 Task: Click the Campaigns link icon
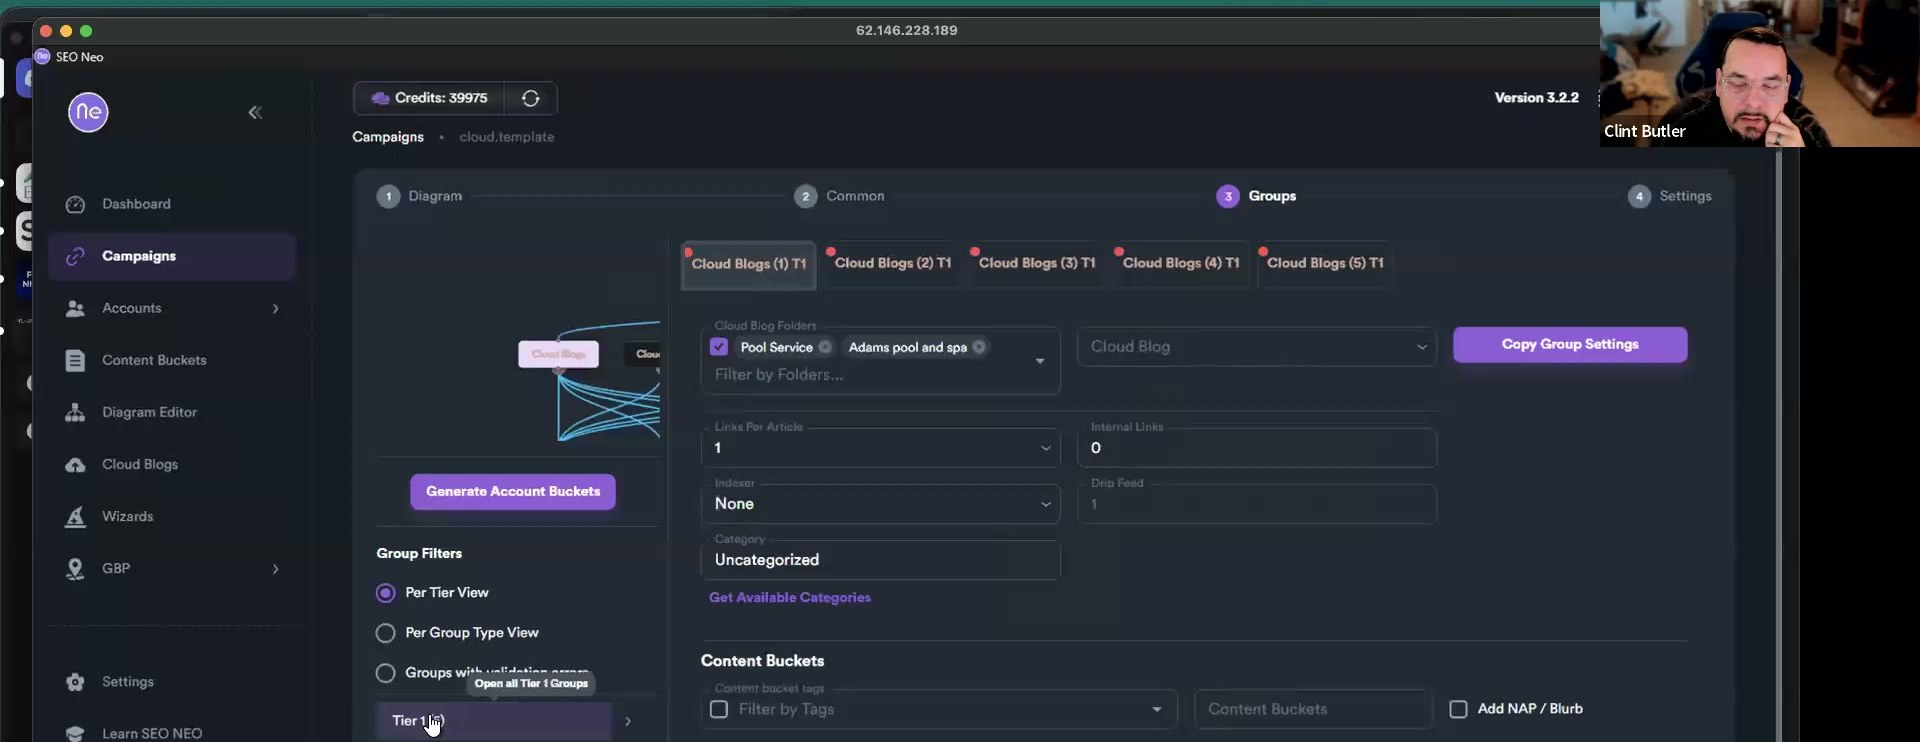75,256
